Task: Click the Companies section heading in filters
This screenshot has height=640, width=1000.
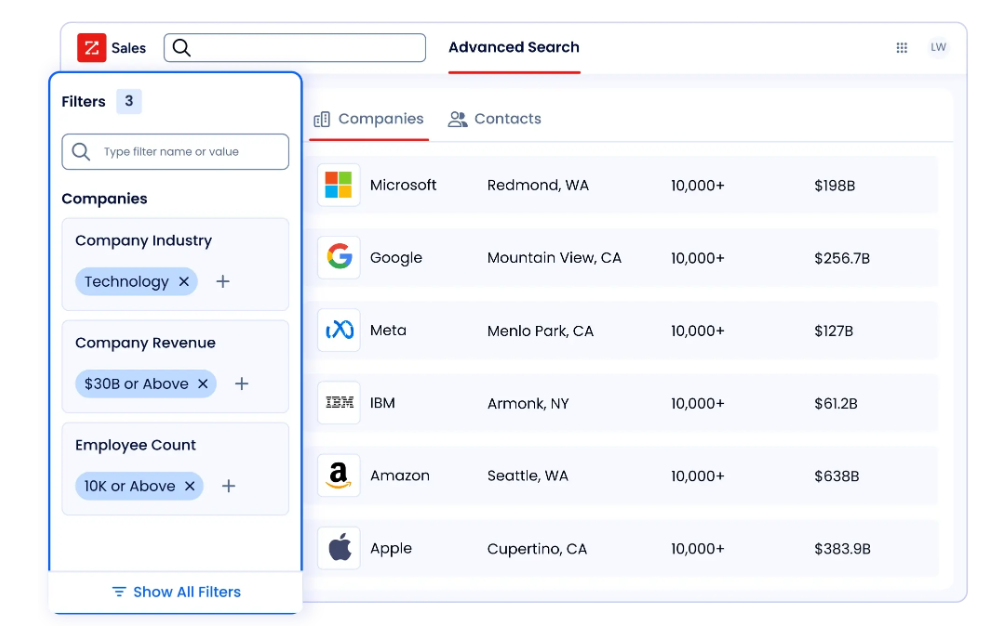Action: [x=105, y=199]
